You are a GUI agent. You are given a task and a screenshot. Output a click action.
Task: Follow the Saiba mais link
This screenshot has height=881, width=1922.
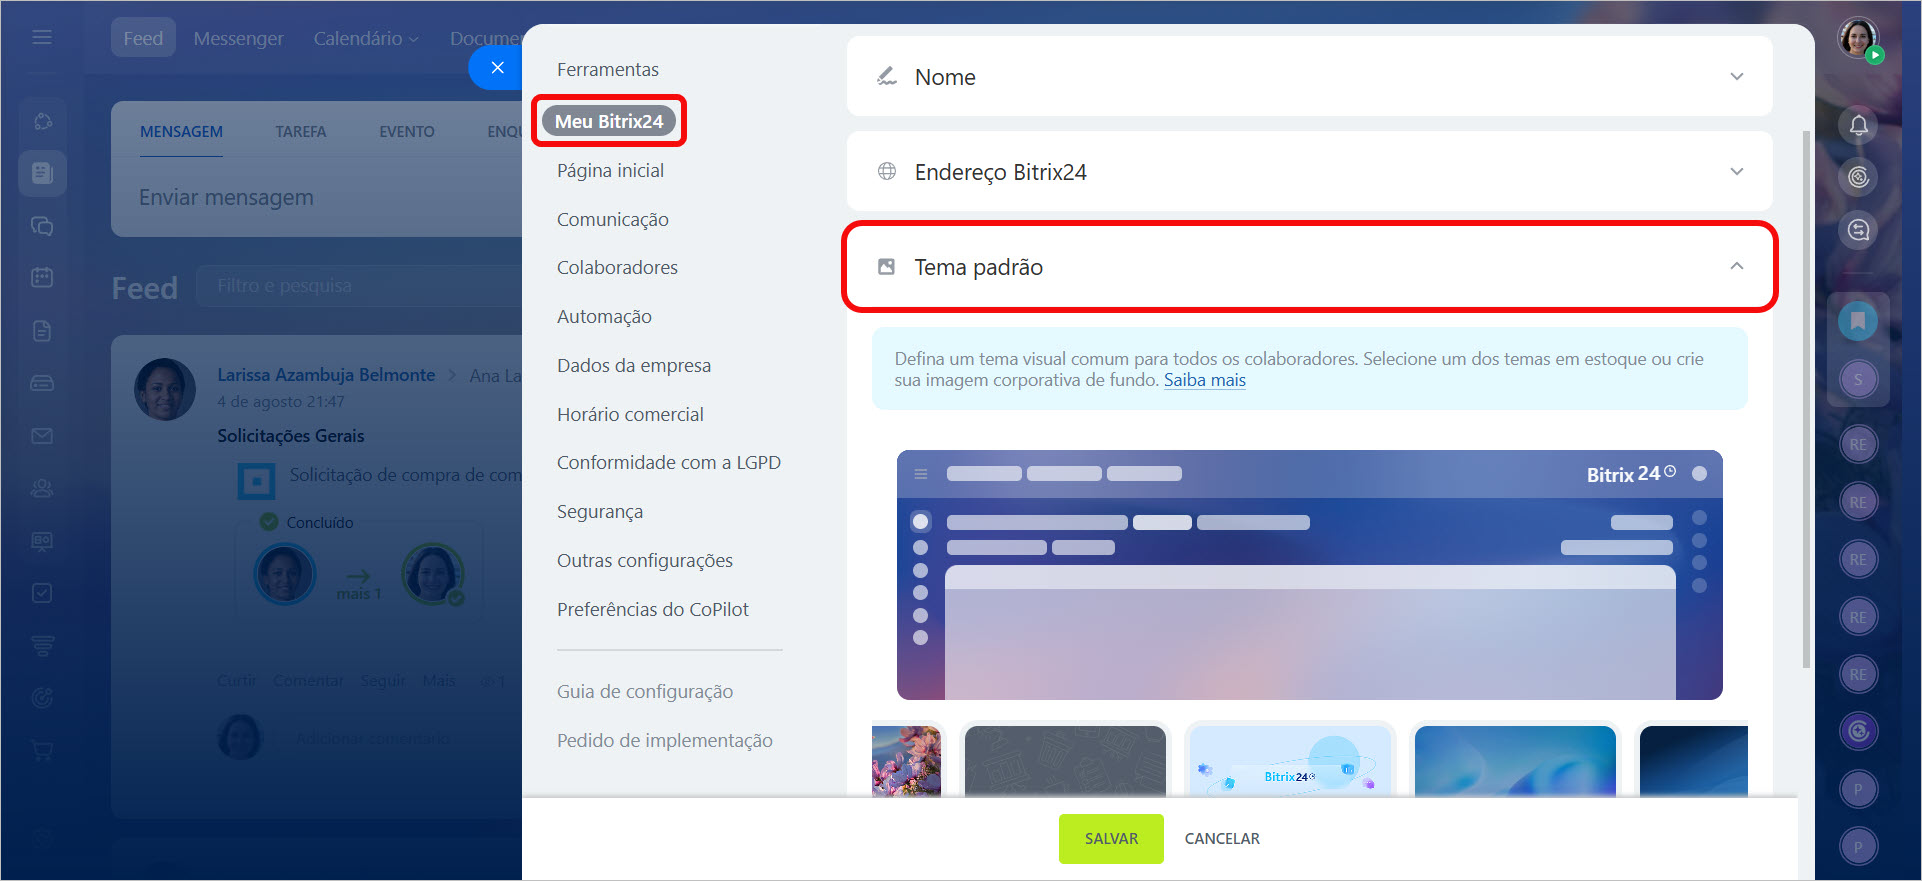(x=1205, y=380)
